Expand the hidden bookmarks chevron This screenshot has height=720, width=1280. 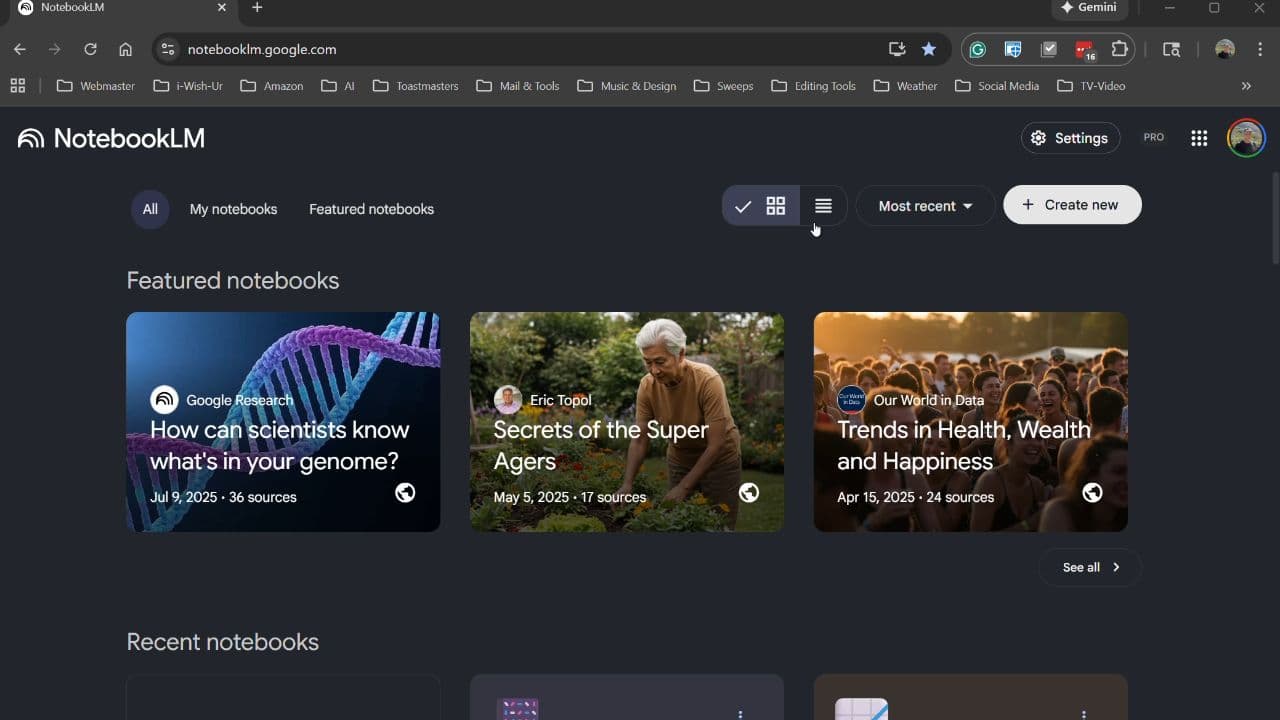coord(1246,86)
